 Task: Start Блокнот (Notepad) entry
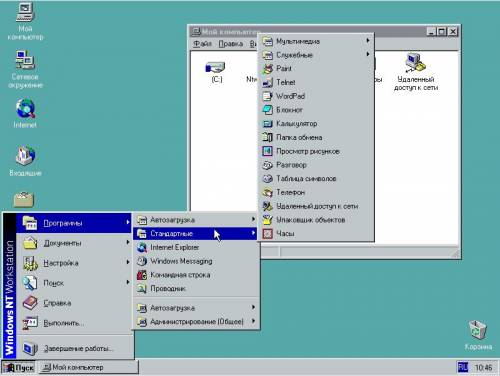(x=316, y=110)
